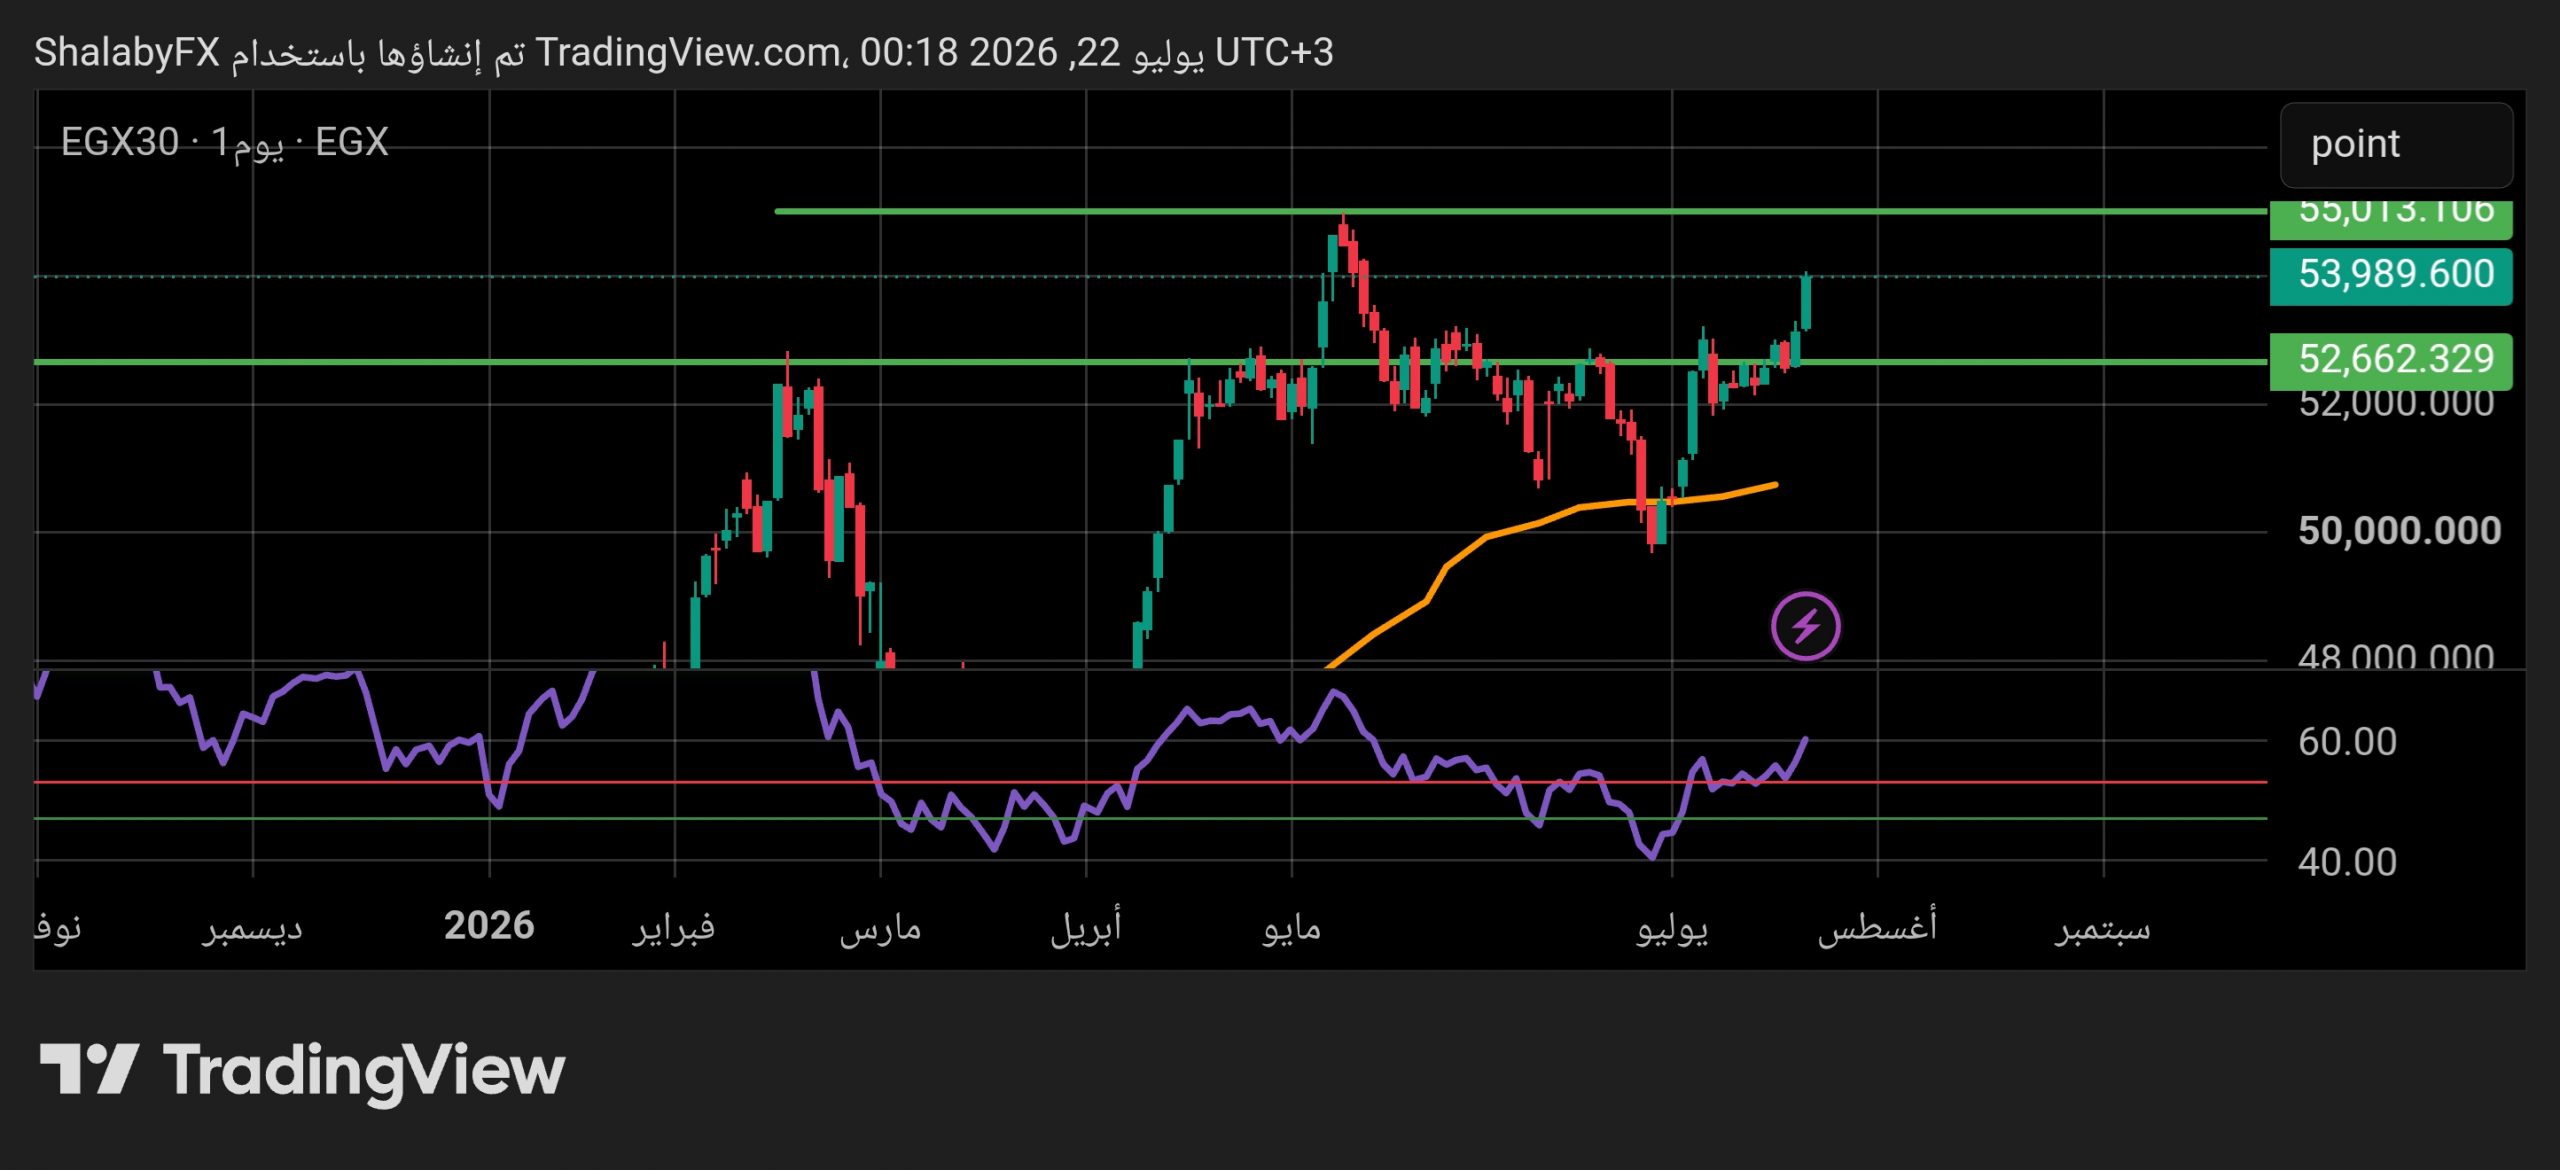This screenshot has height=1170, width=2560.
Task: Click the يوليو month label on axis
Action: pyautogui.click(x=1672, y=928)
